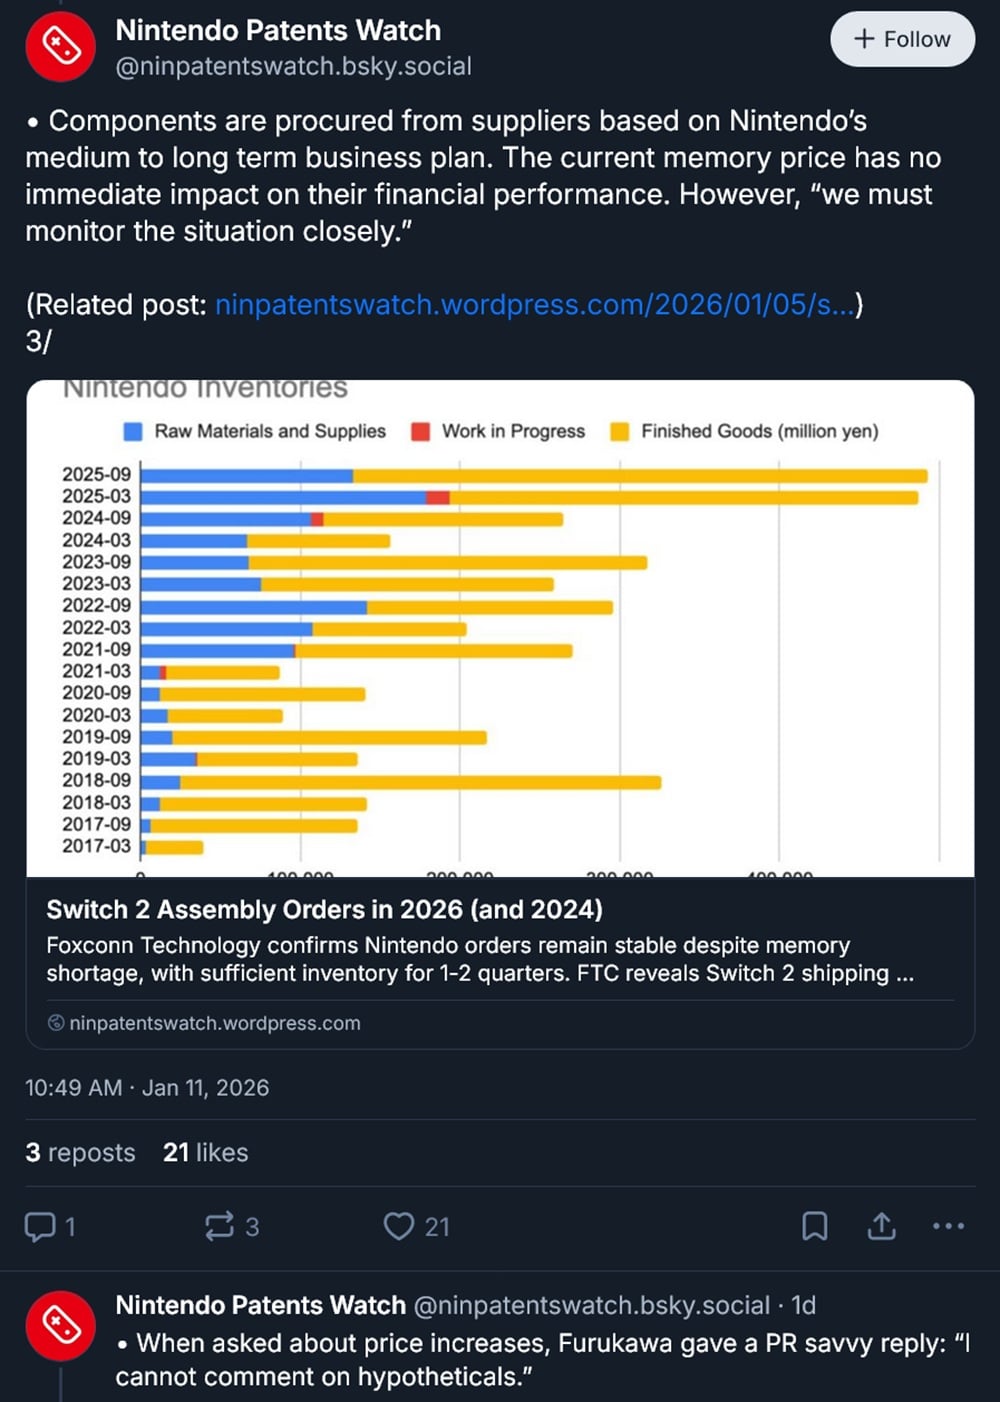Open the Nintendo Inventories chart image
This screenshot has width=1000, height=1402.
[500, 640]
